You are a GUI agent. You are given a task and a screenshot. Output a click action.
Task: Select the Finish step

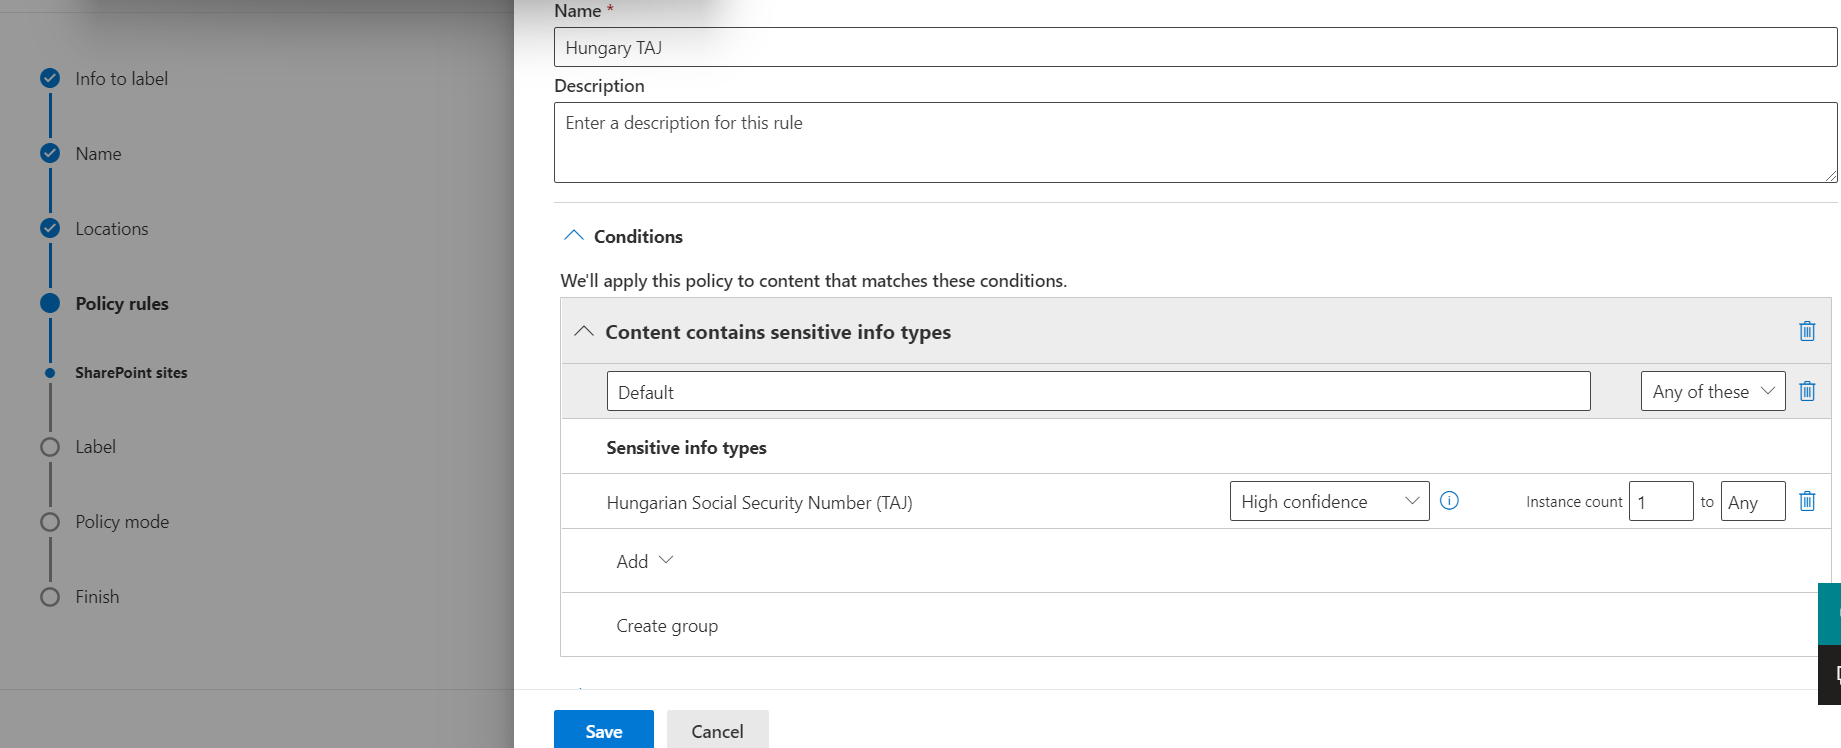click(97, 597)
